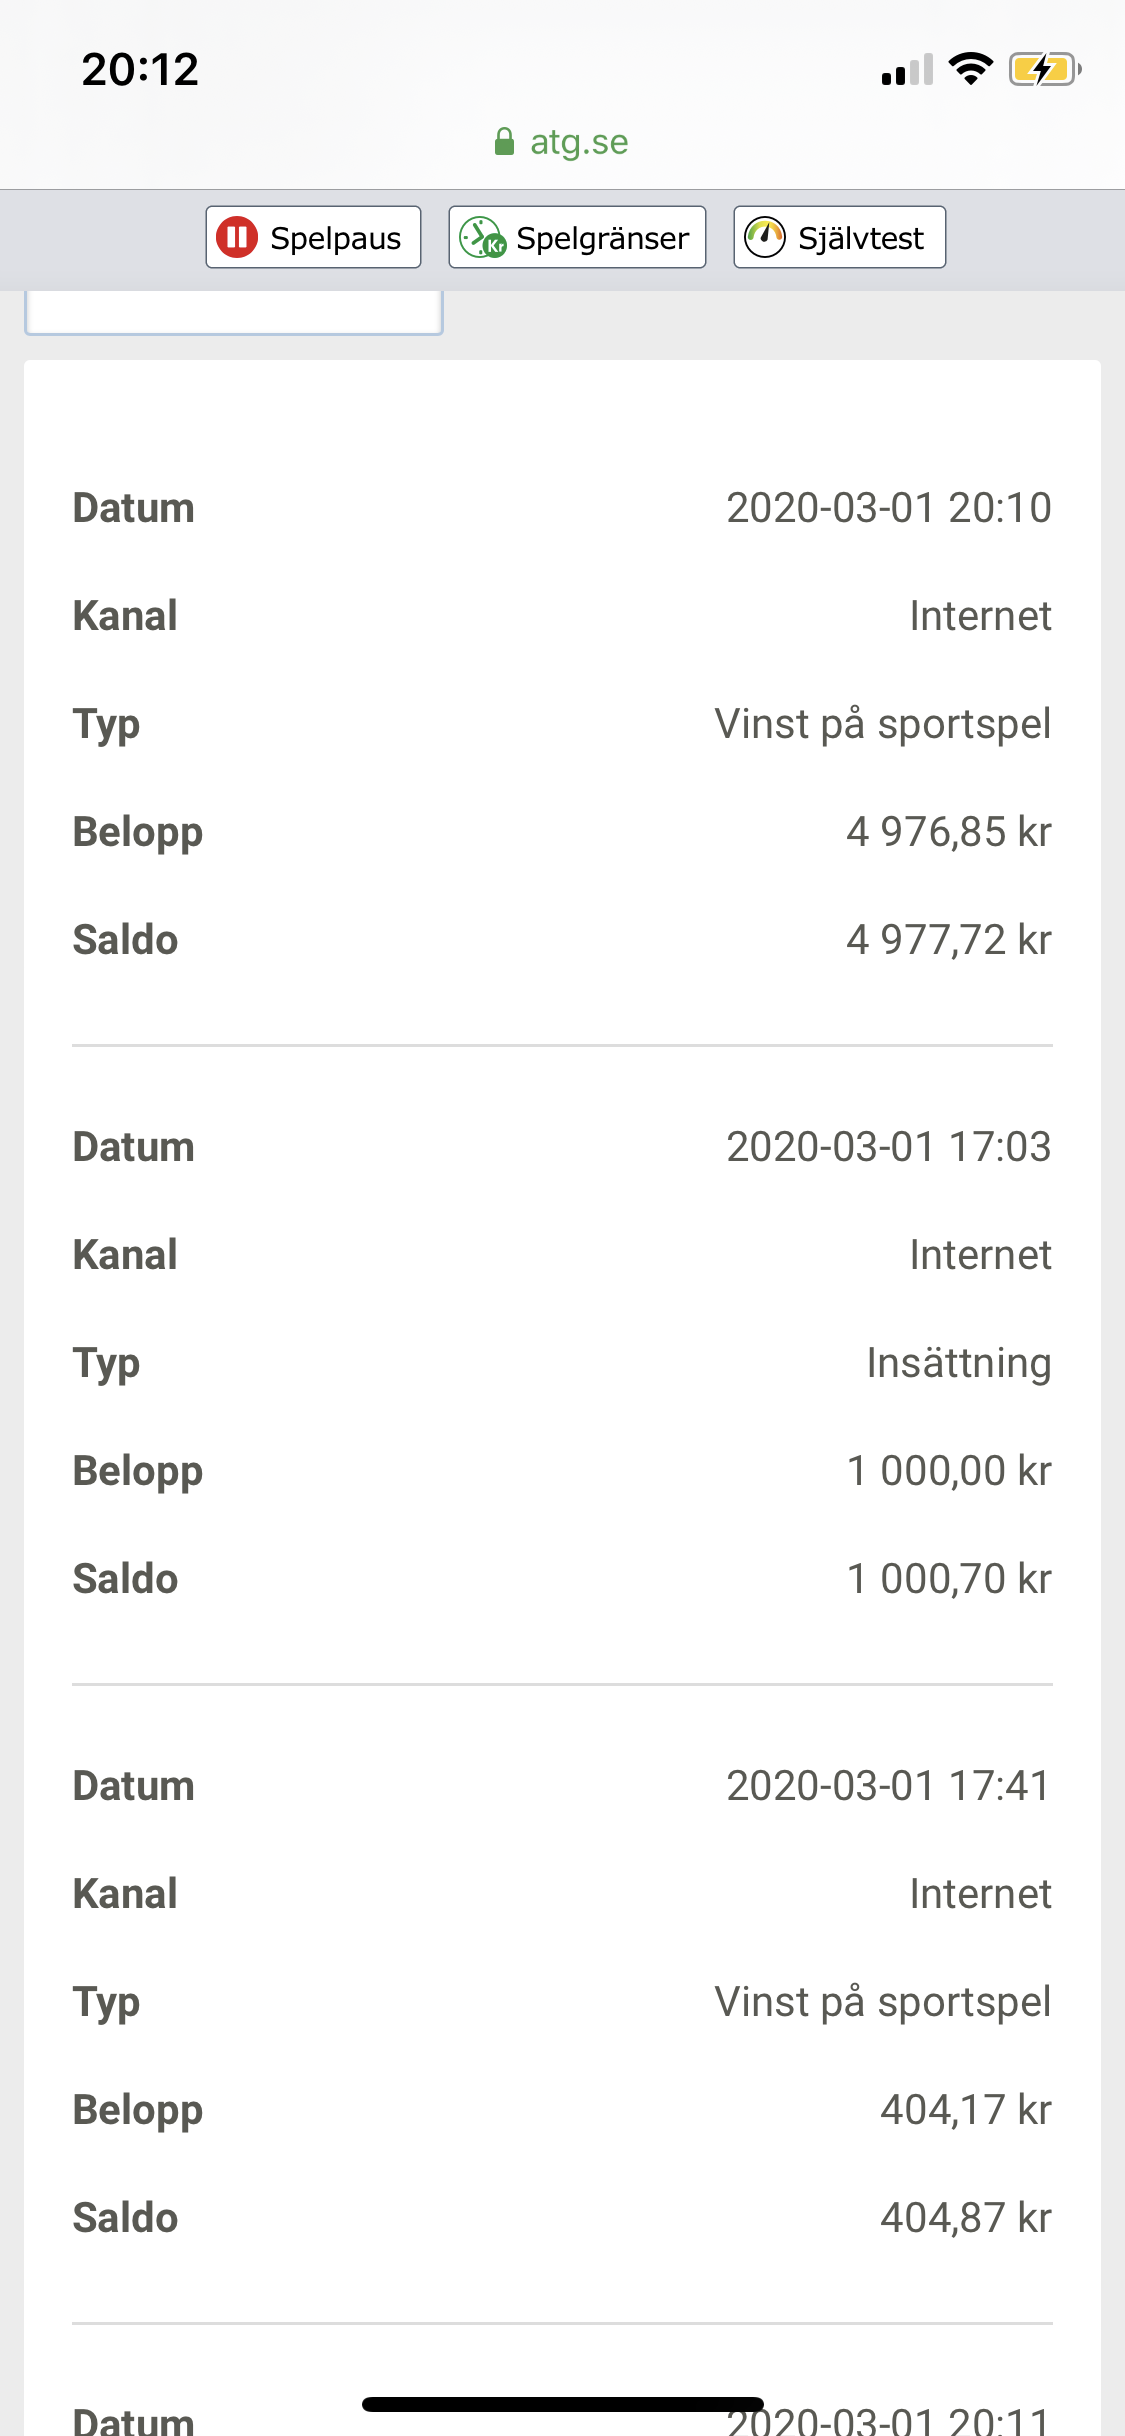Tap the home indicator bar at the bottom
Image resolution: width=1125 pixels, height=2436 pixels.
point(563,2404)
